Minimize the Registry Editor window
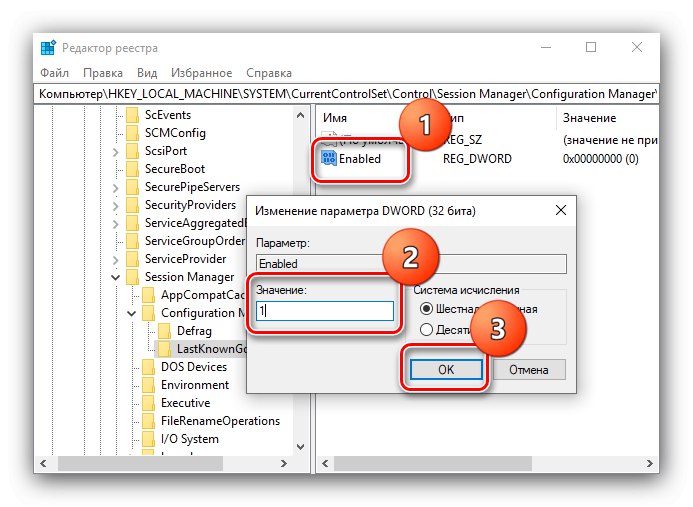This screenshot has width=693, height=507. (x=546, y=47)
